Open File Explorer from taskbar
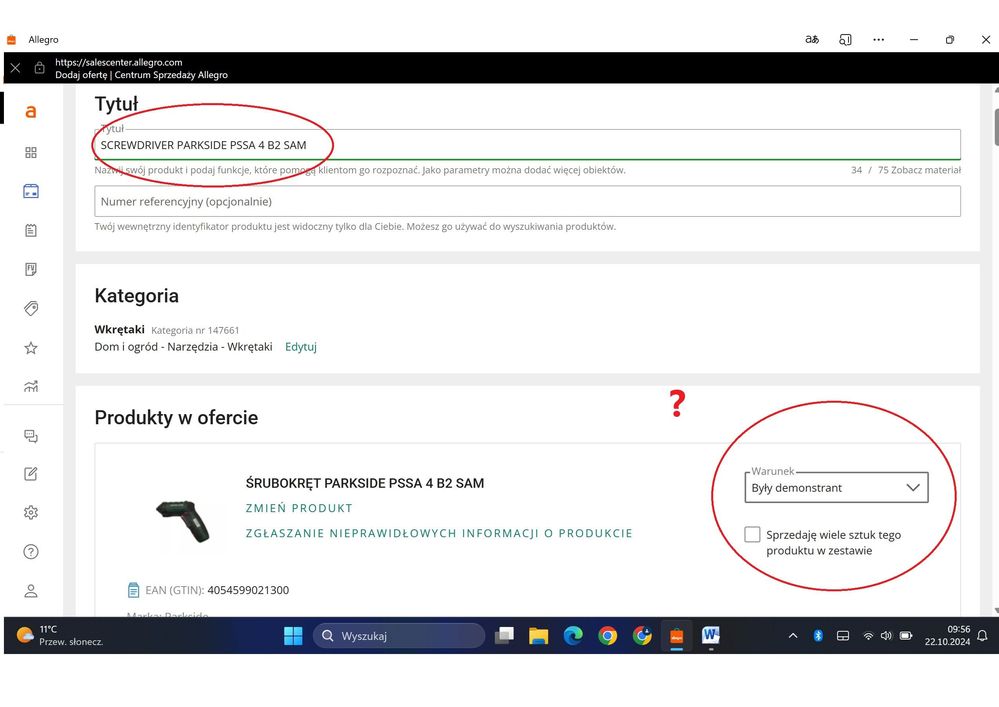 (538, 636)
